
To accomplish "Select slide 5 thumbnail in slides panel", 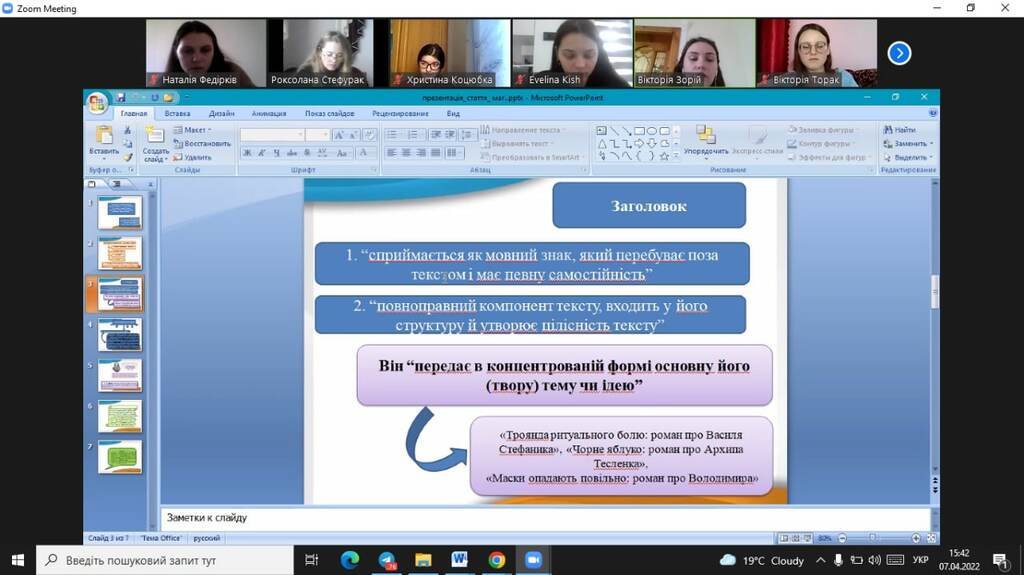I will tap(120, 376).
